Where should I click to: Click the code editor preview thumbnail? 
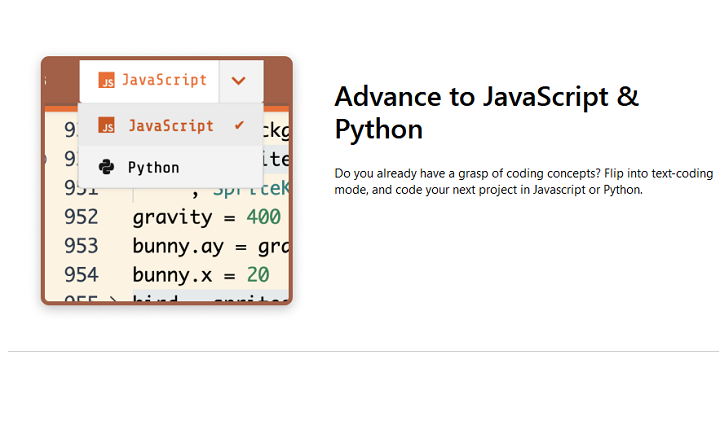coord(167,180)
